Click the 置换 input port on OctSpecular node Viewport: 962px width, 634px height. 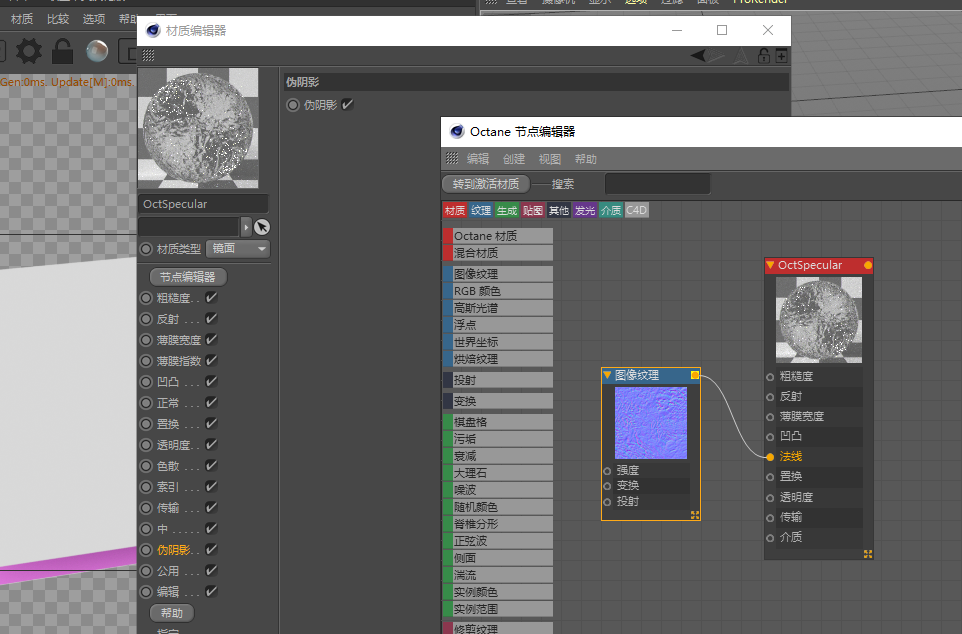(770, 477)
